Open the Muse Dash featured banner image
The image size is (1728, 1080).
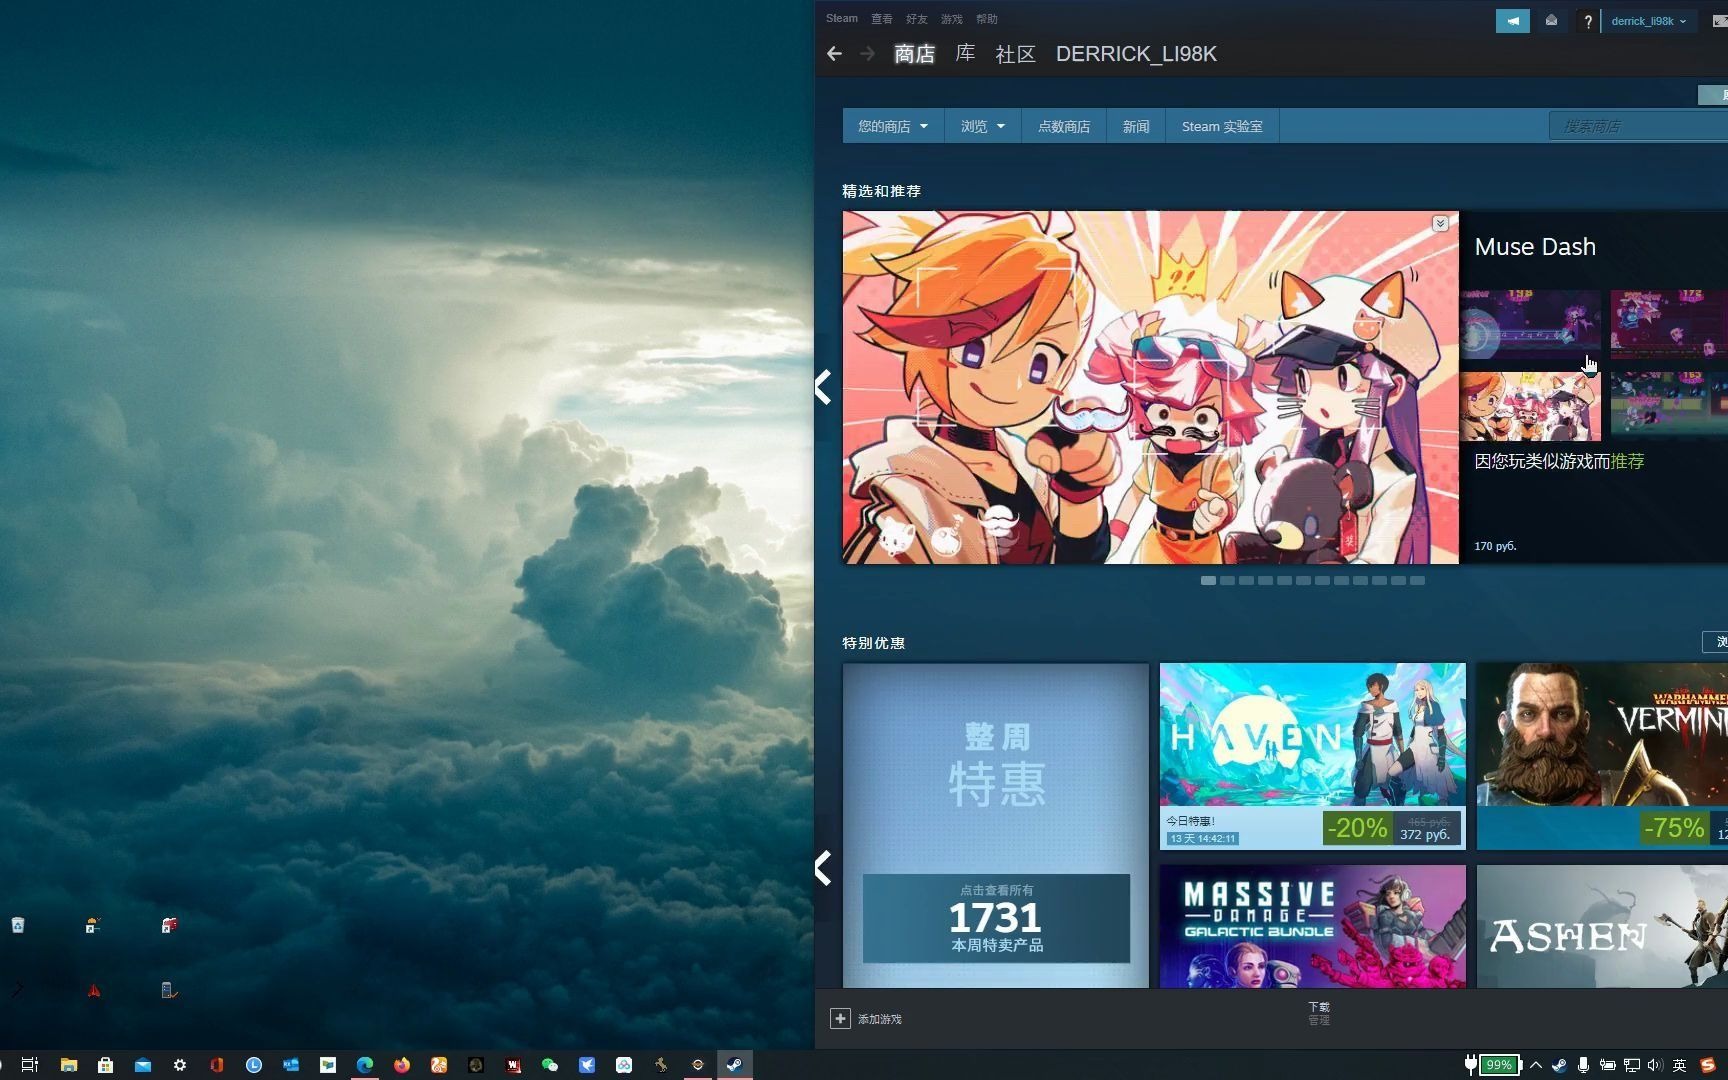pyautogui.click(x=1150, y=387)
